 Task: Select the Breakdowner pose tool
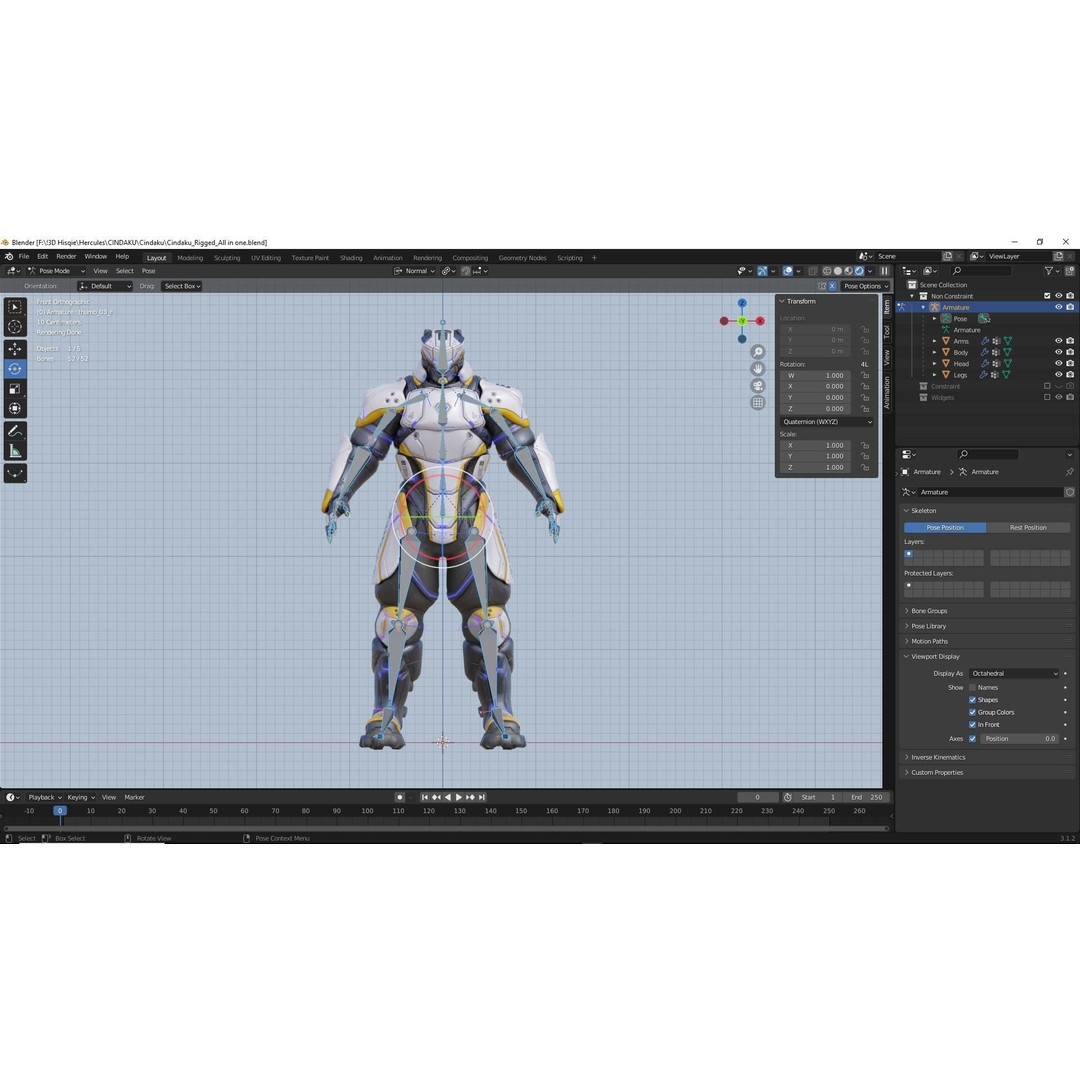[x=14, y=473]
